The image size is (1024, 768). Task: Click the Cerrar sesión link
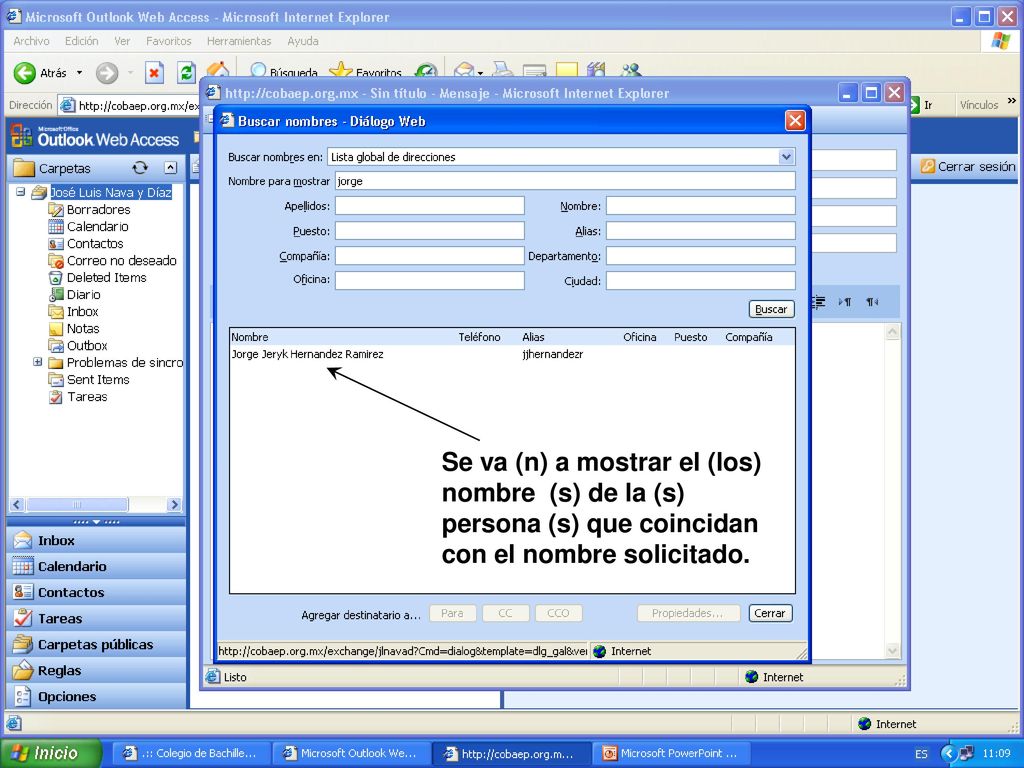click(968, 167)
